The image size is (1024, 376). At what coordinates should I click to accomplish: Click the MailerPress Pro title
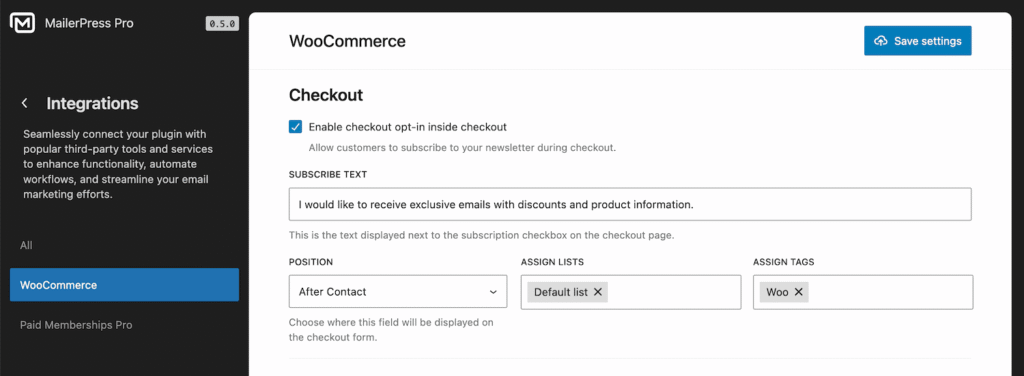[89, 24]
